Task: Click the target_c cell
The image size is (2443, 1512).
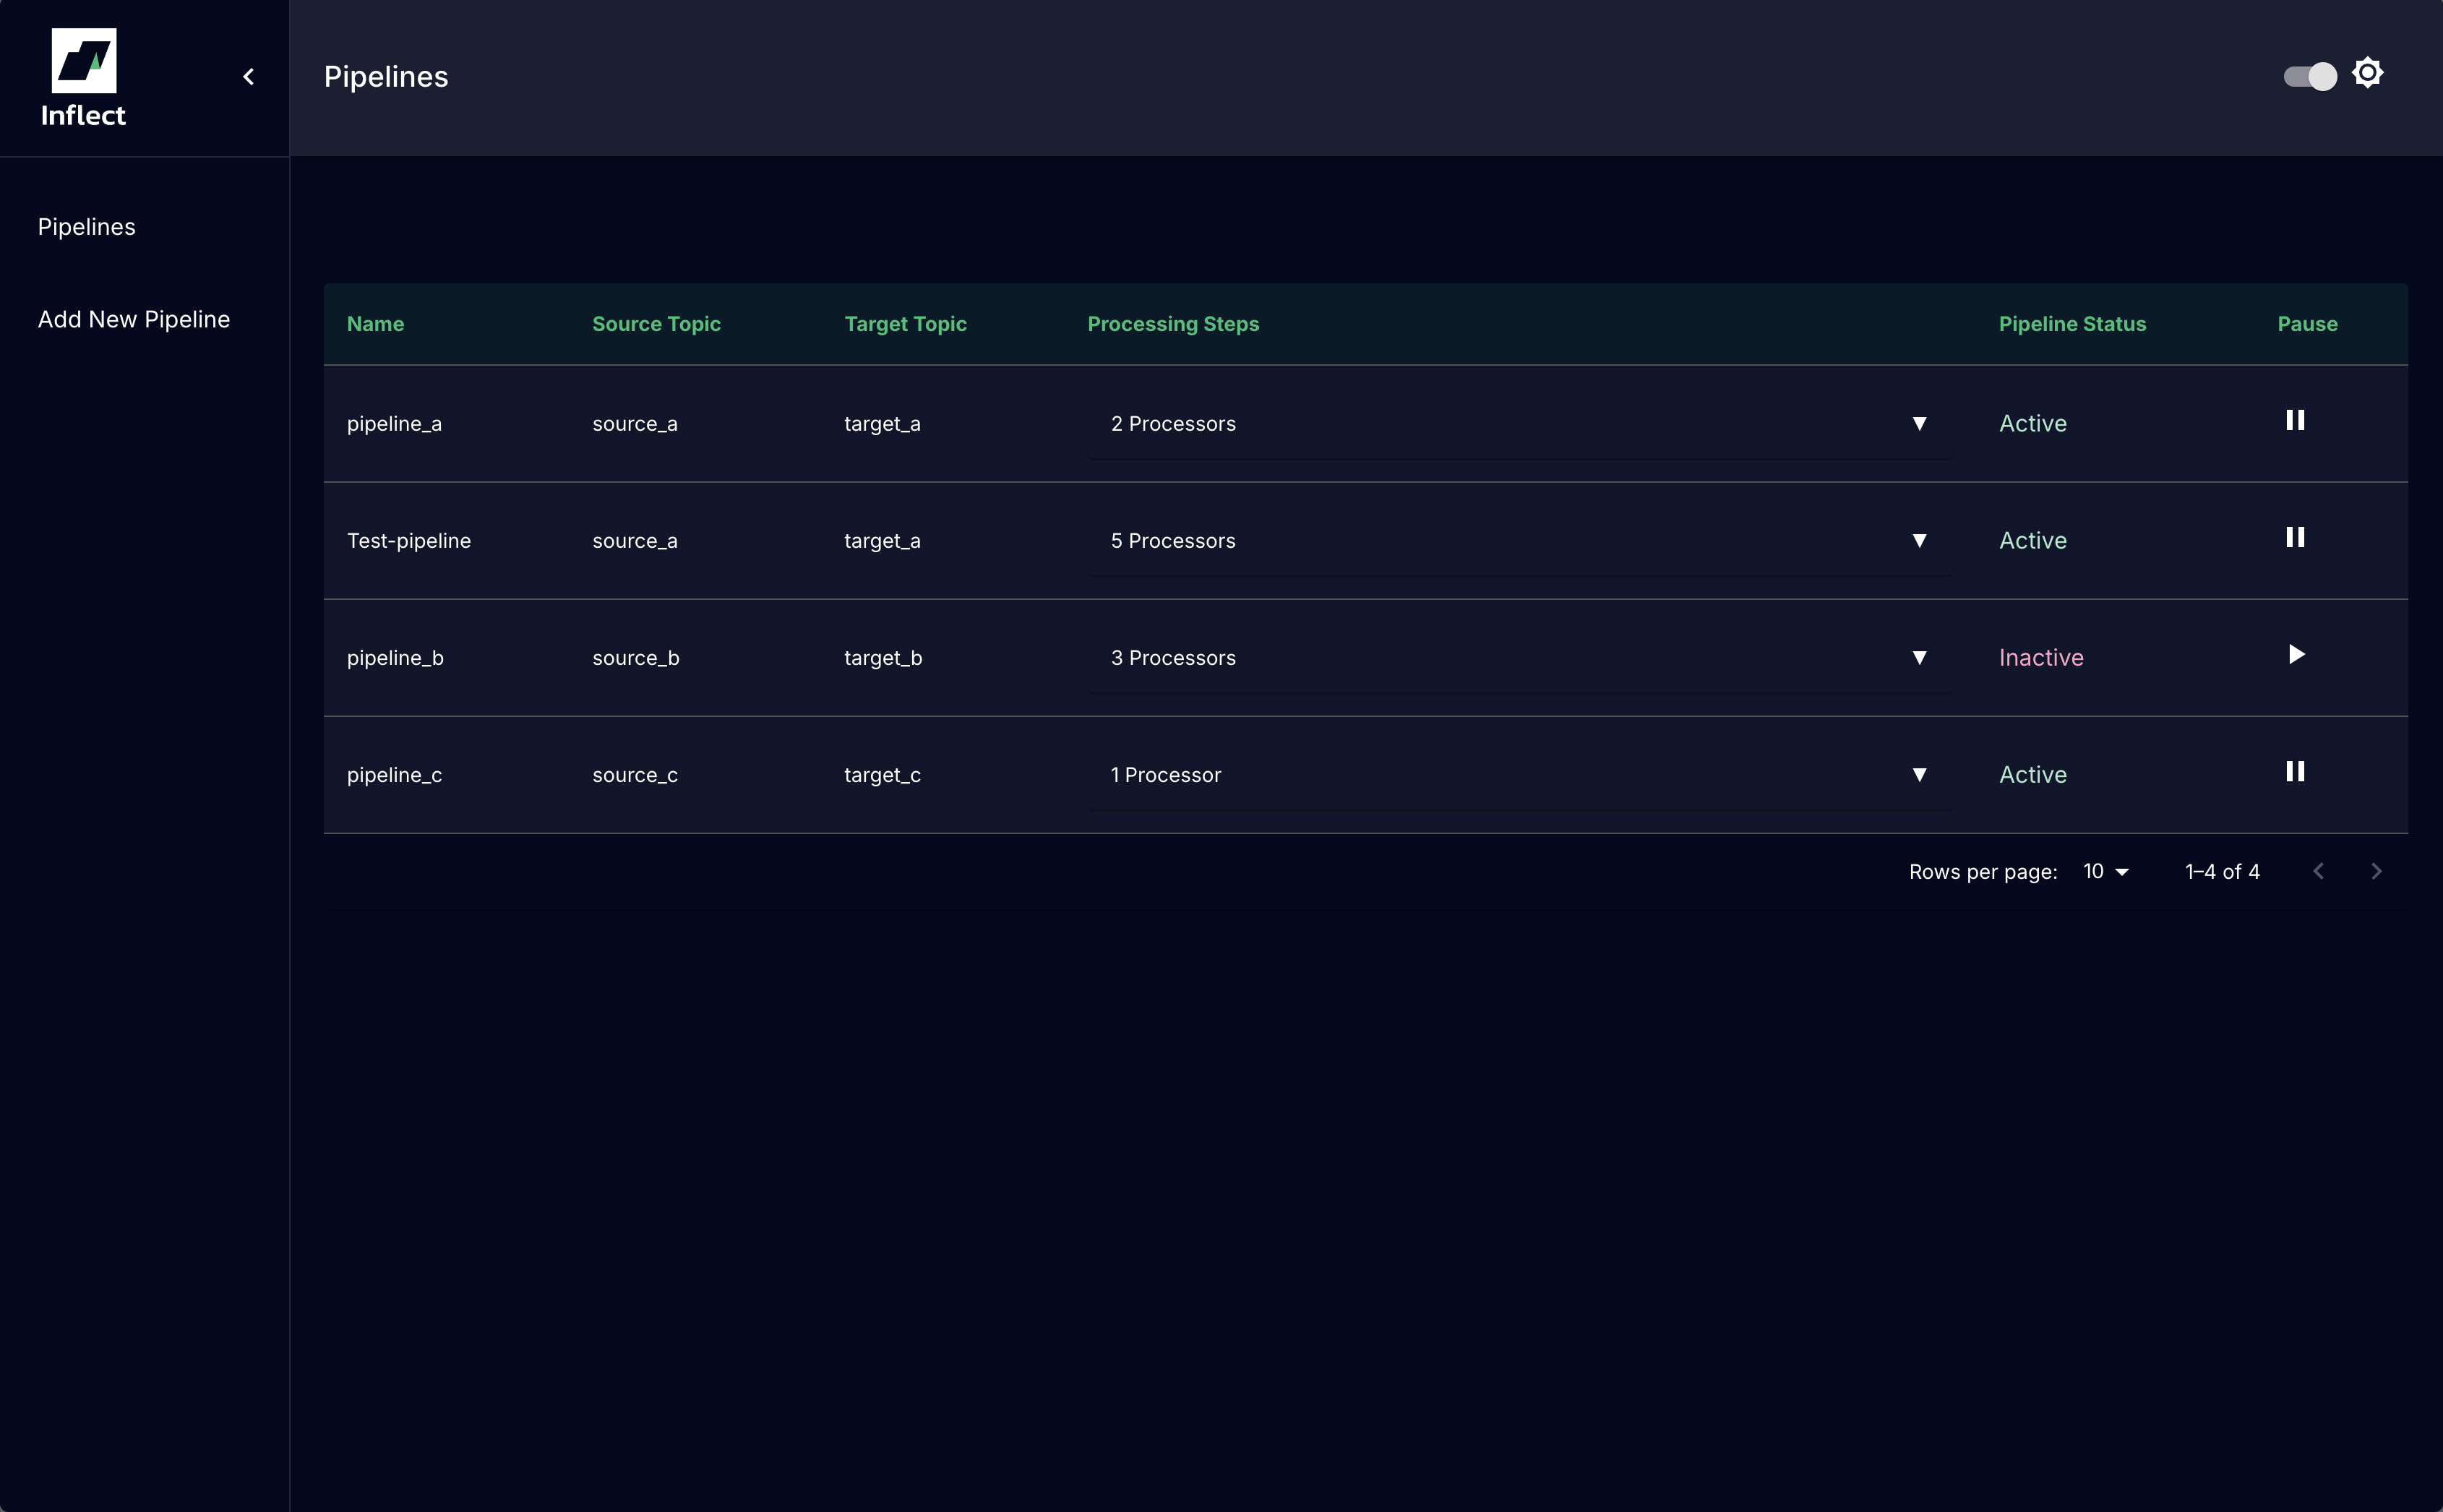Action: click(882, 775)
